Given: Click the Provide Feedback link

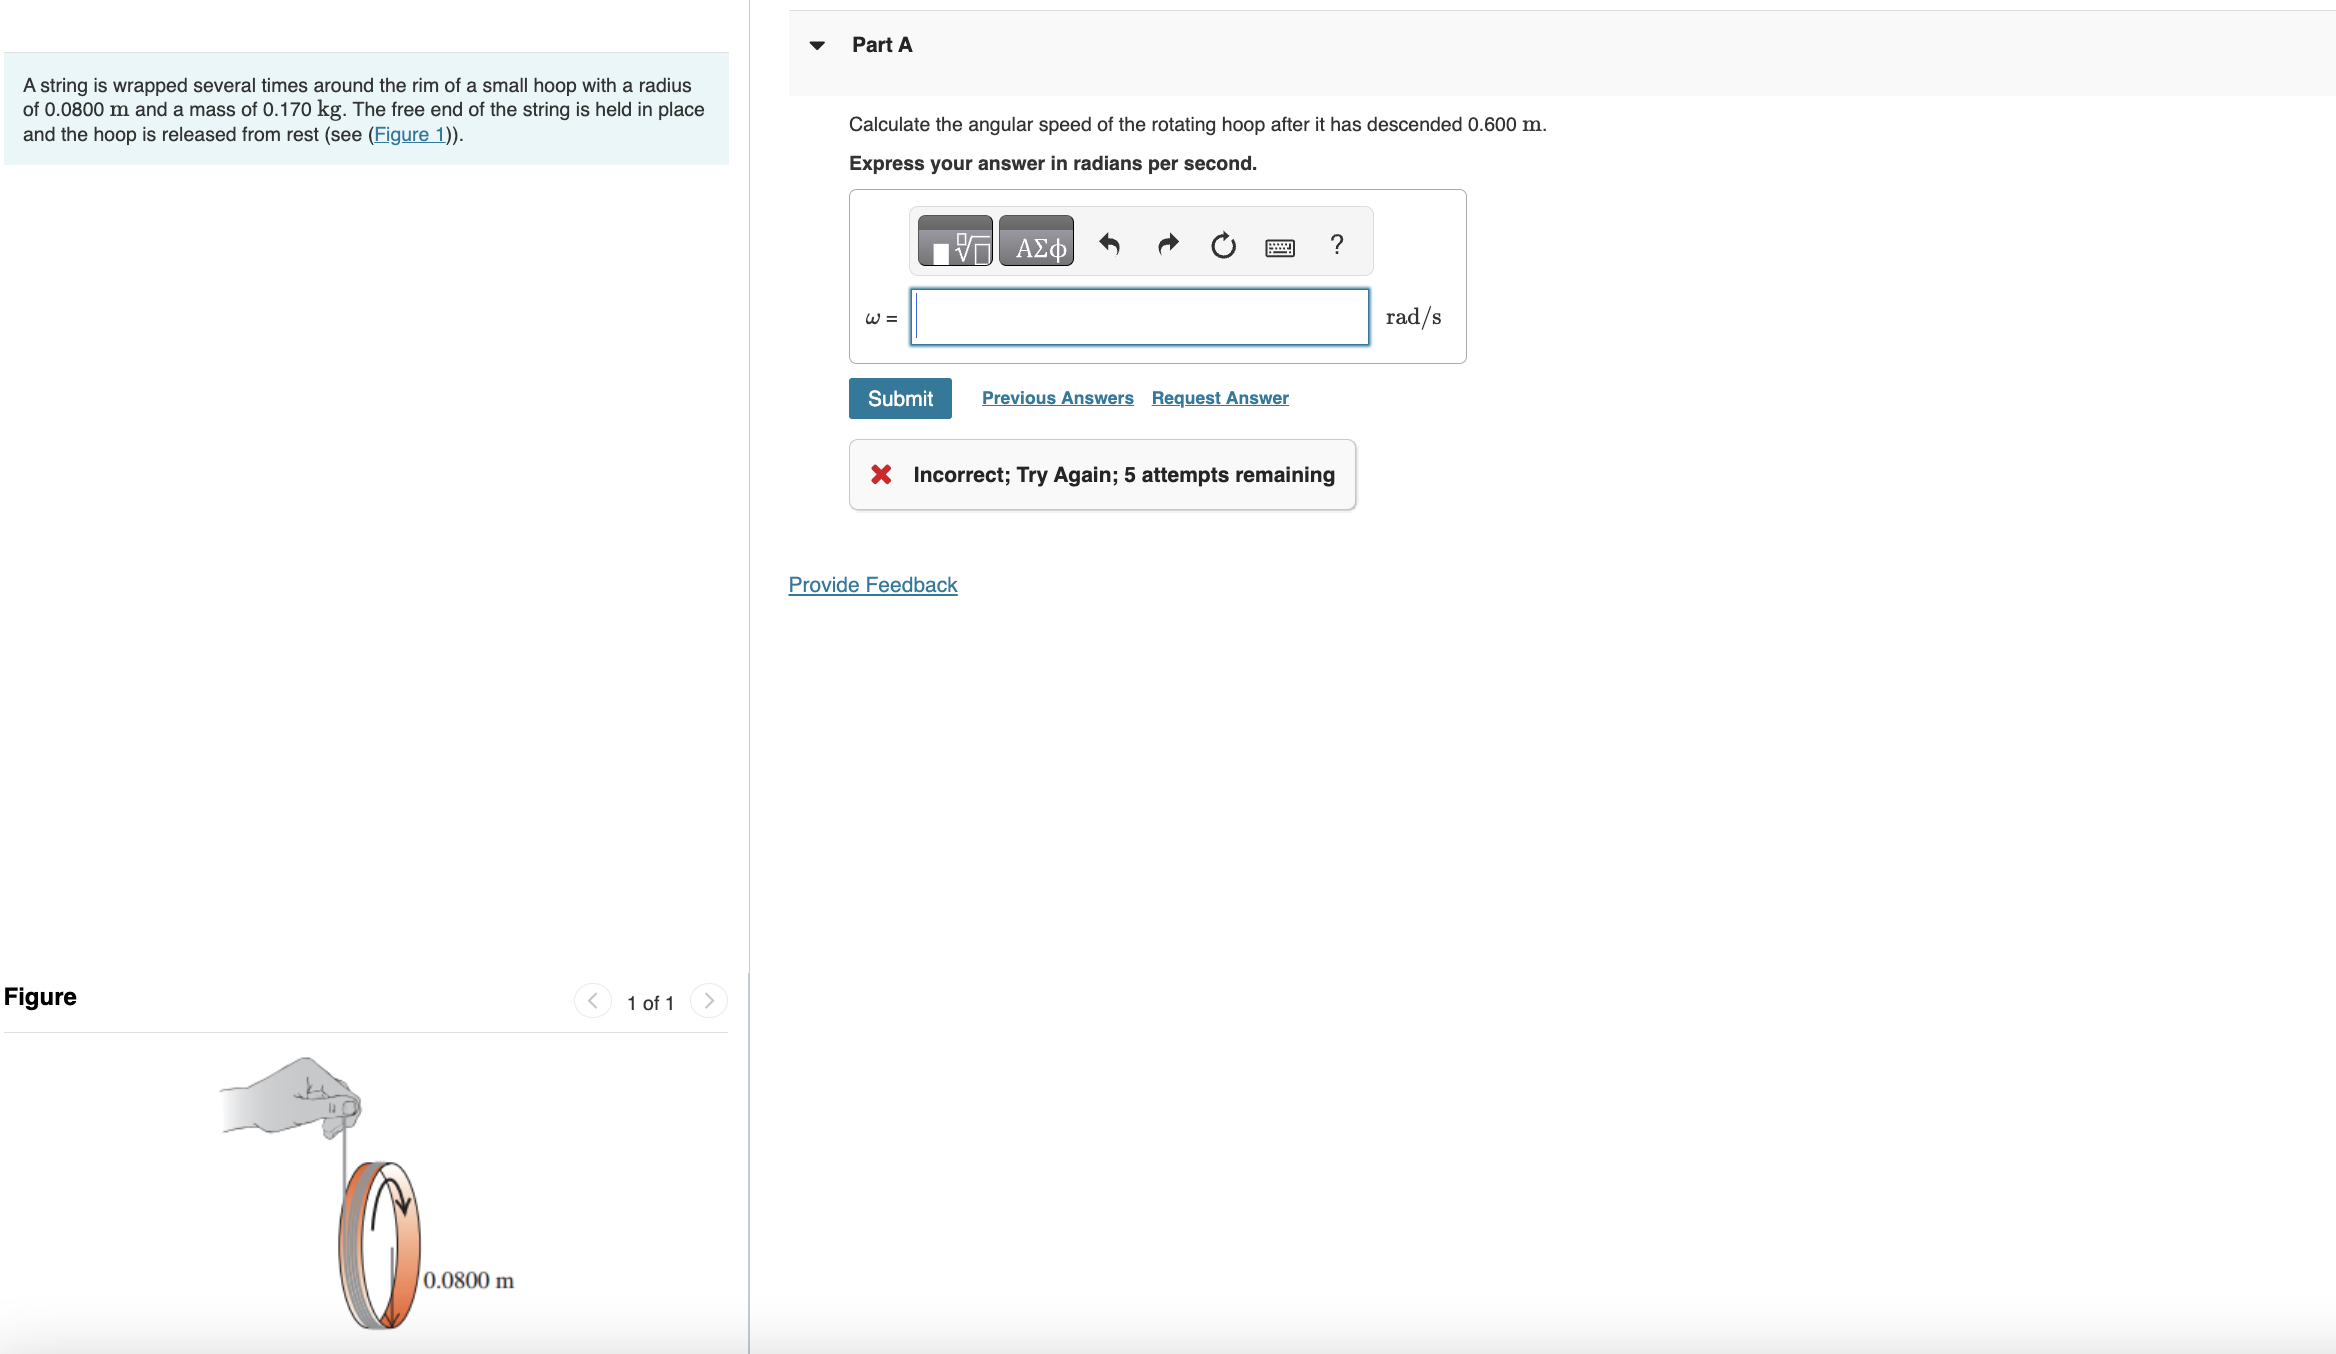Looking at the screenshot, I should coord(872,585).
